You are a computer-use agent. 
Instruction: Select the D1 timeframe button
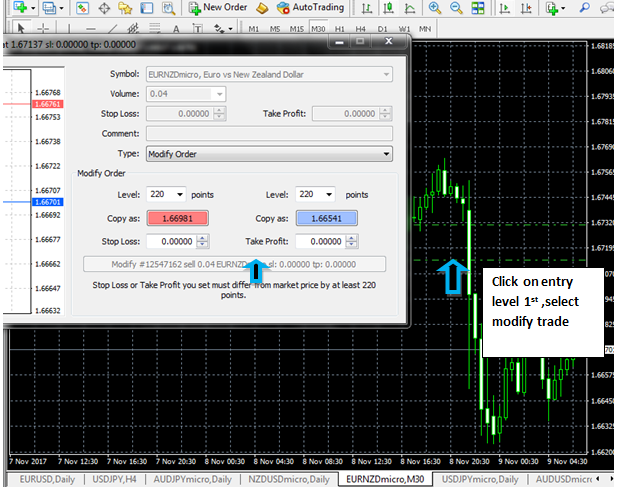(383, 29)
